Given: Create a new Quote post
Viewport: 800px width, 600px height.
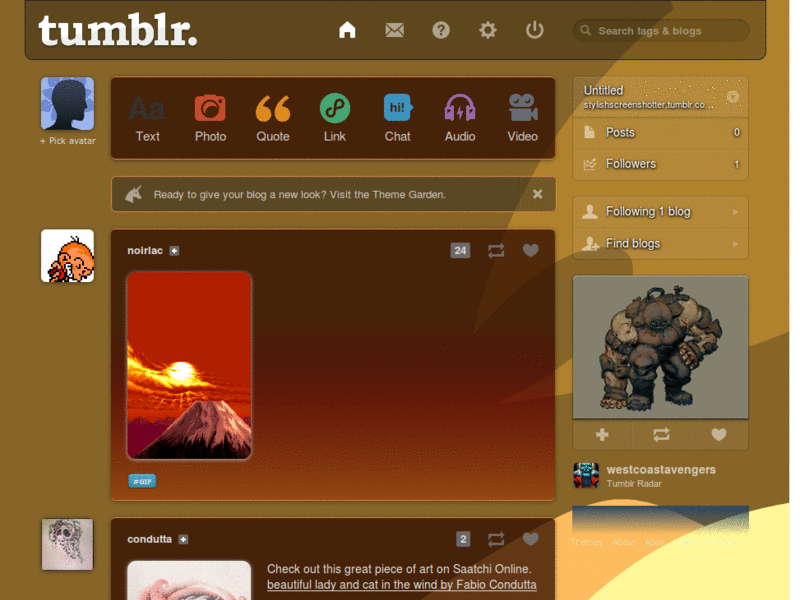Looking at the screenshot, I should pyautogui.click(x=273, y=118).
